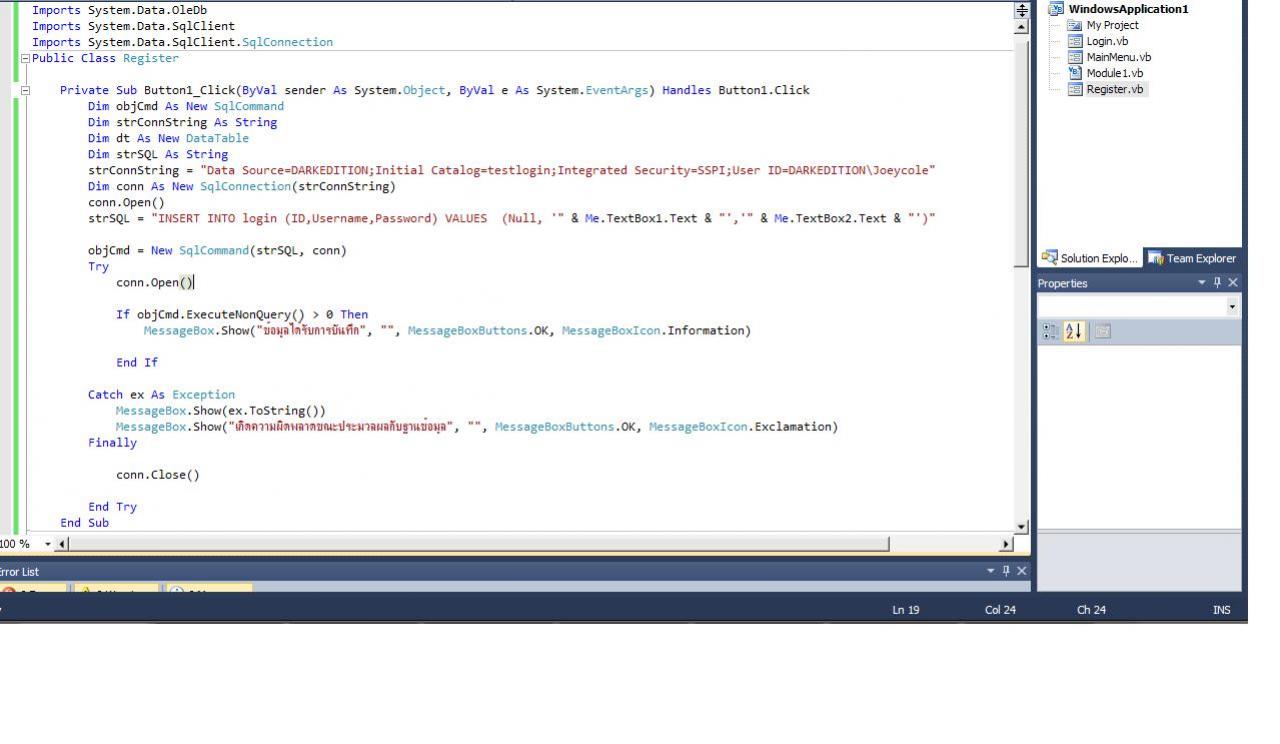Open MainMenu.vb in Solution Explorer
This screenshot has height=744, width=1280.
point(1118,57)
